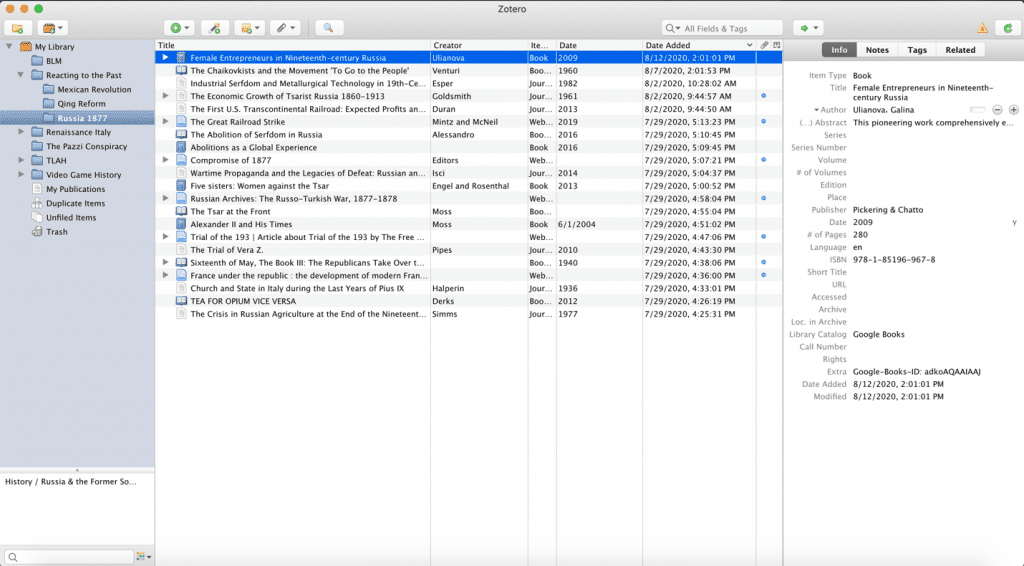The image size is (1024, 566).
Task: Open the Add Attachment paperclip menu
Action: (x=285, y=28)
